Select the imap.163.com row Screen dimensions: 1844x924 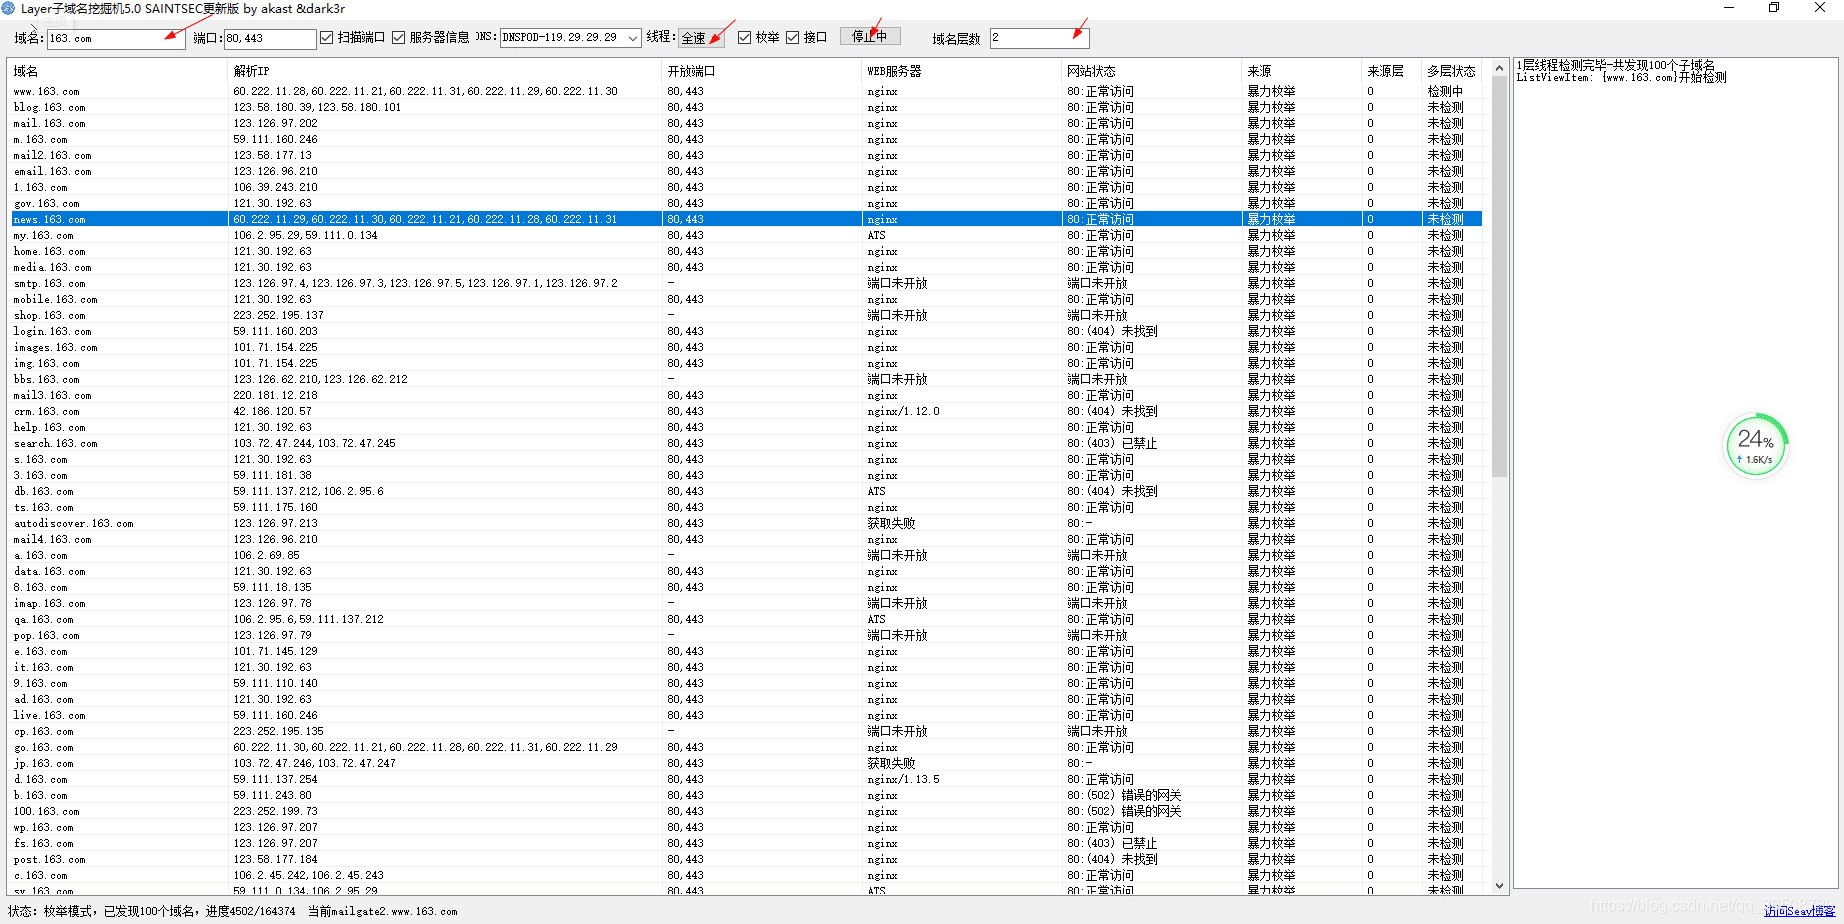(746, 603)
